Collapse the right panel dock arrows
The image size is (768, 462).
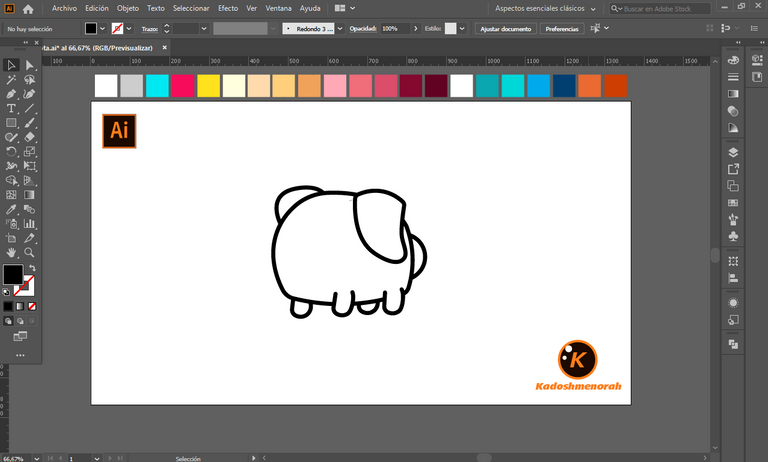click(761, 43)
